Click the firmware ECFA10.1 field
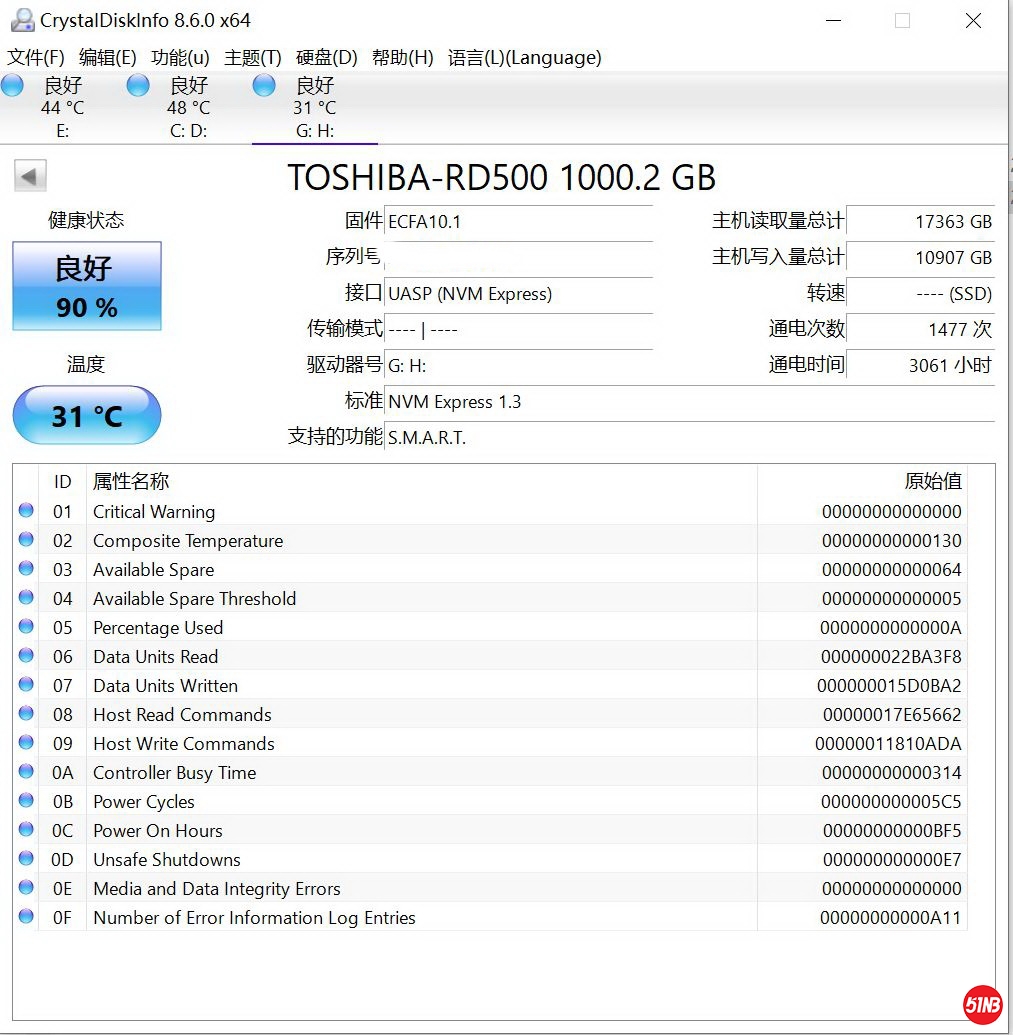 click(x=518, y=222)
